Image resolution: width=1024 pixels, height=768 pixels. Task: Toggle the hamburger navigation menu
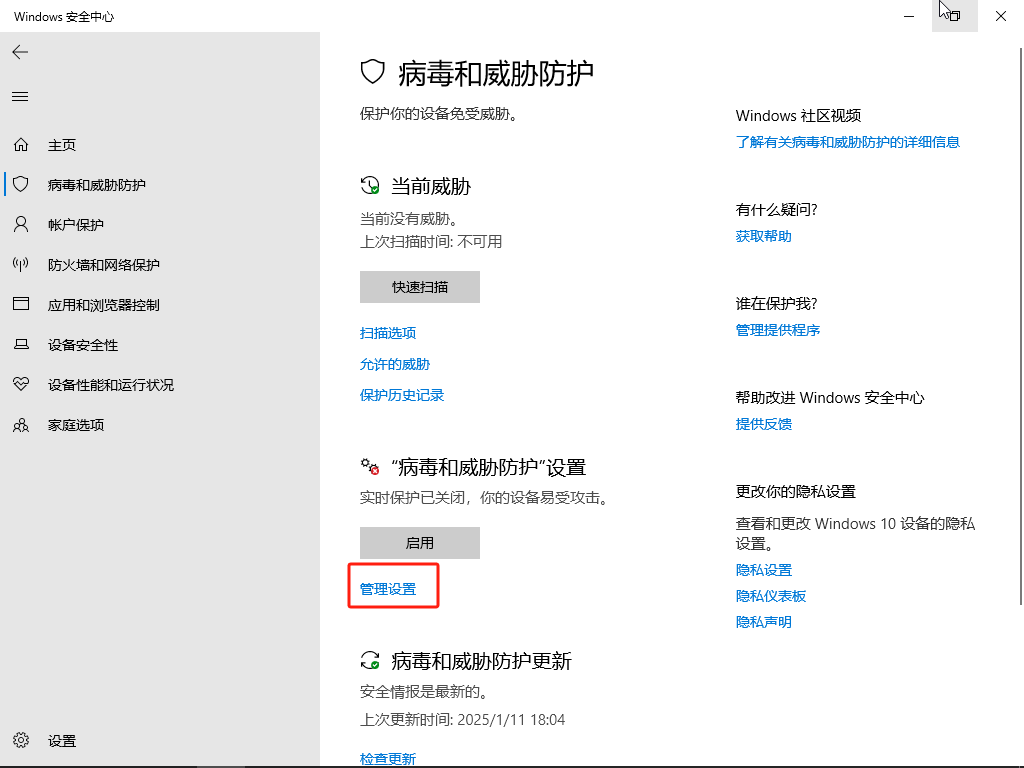(20, 96)
